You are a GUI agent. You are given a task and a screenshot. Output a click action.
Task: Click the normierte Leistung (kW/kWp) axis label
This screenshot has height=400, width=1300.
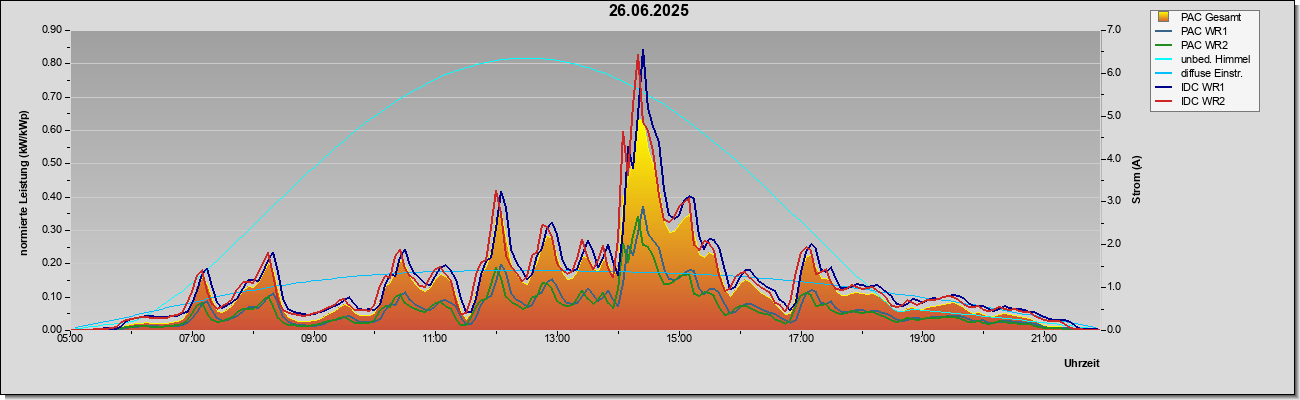coord(22,180)
